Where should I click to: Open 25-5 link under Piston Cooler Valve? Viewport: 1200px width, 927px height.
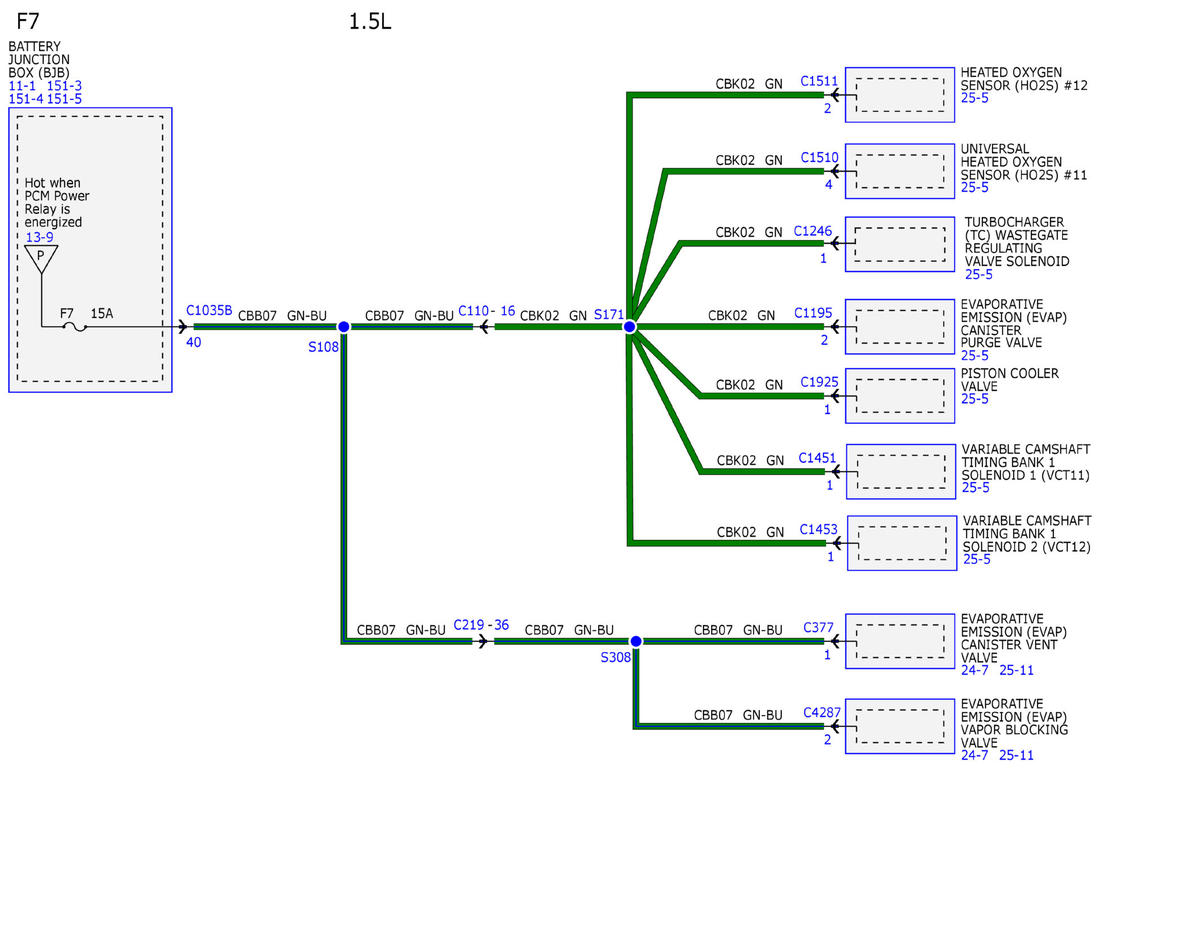tap(975, 399)
